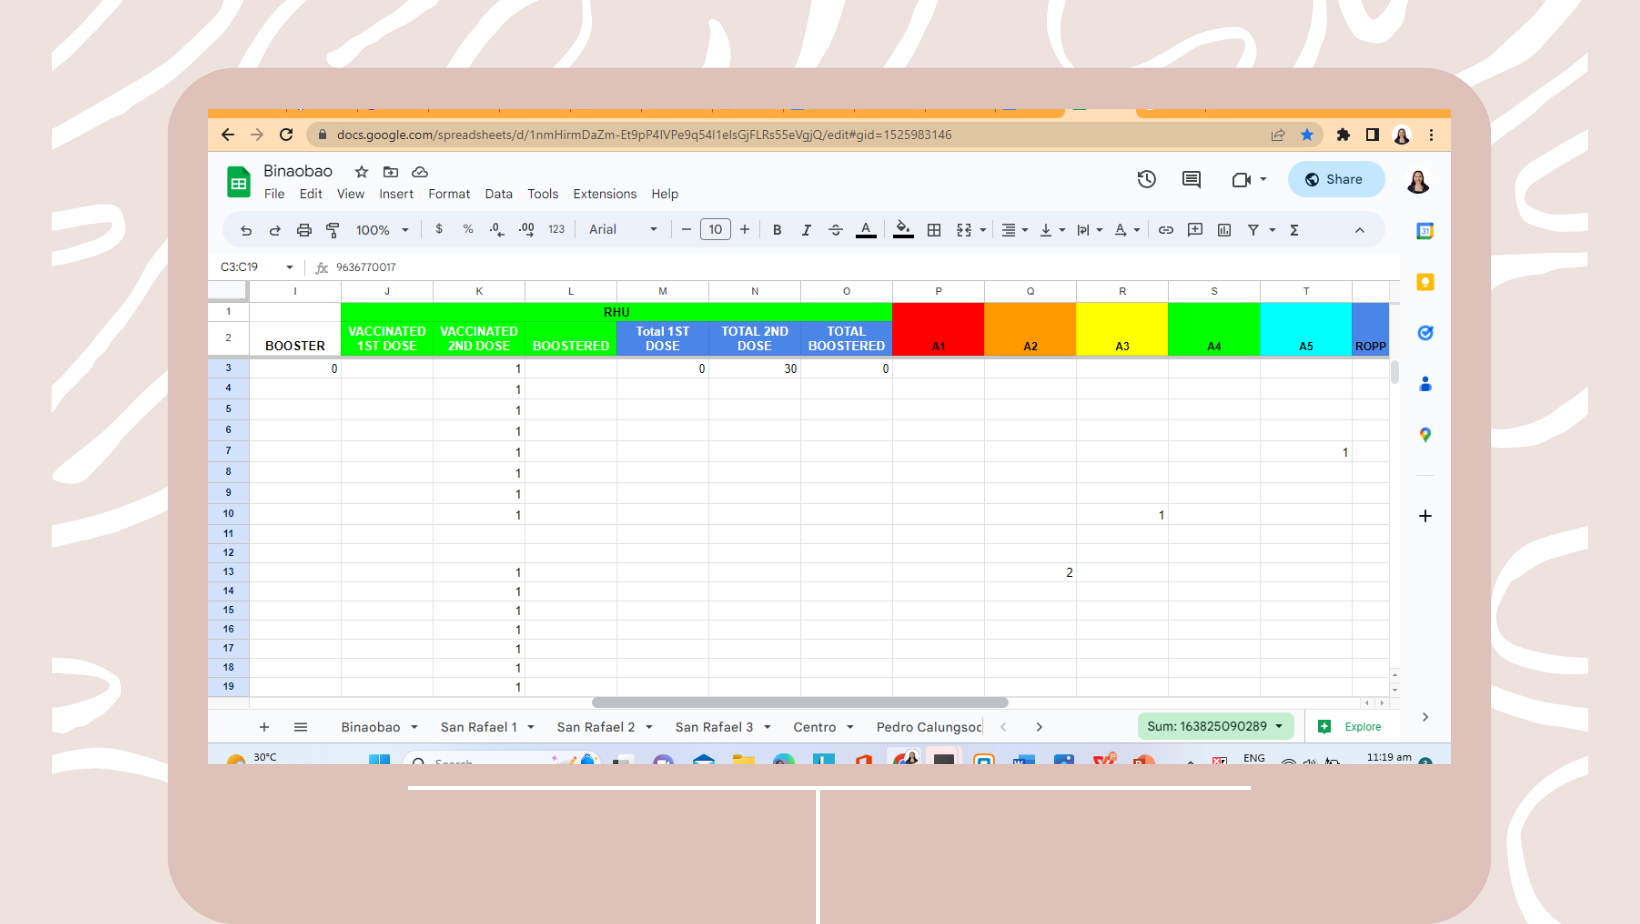Bookmark this page with the star icon

coord(1307,135)
